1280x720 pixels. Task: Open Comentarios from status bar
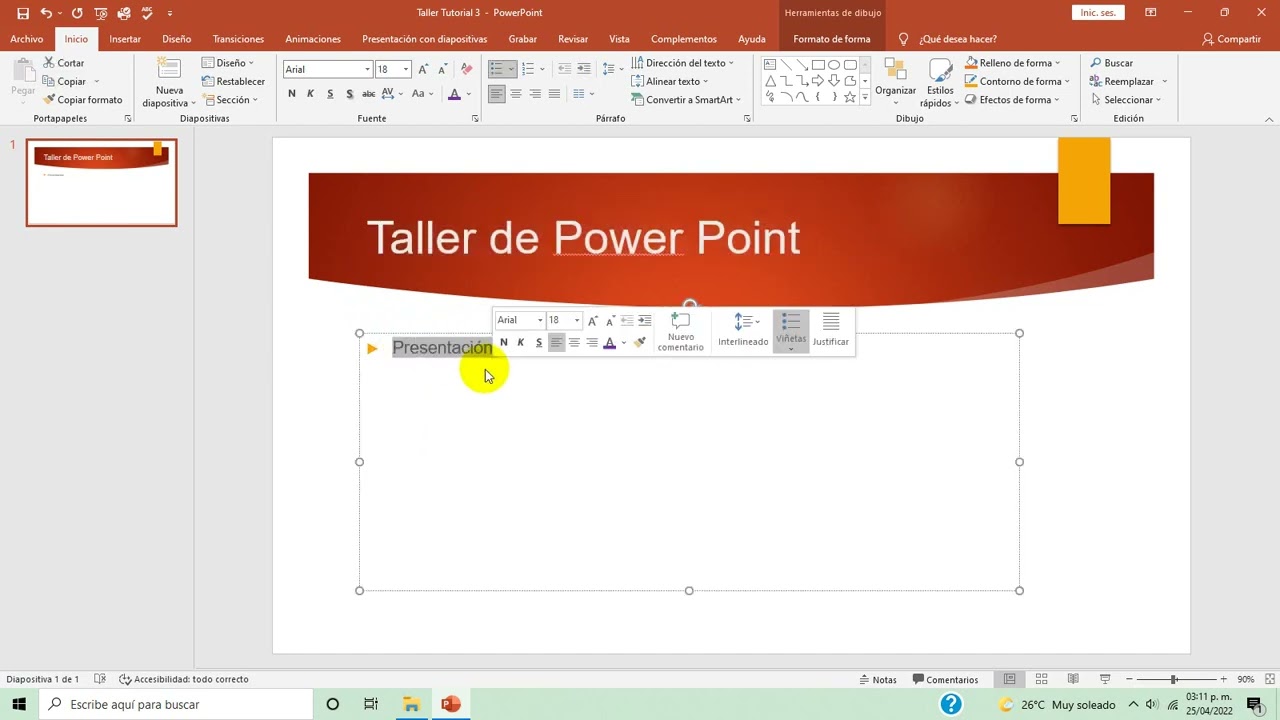[945, 679]
